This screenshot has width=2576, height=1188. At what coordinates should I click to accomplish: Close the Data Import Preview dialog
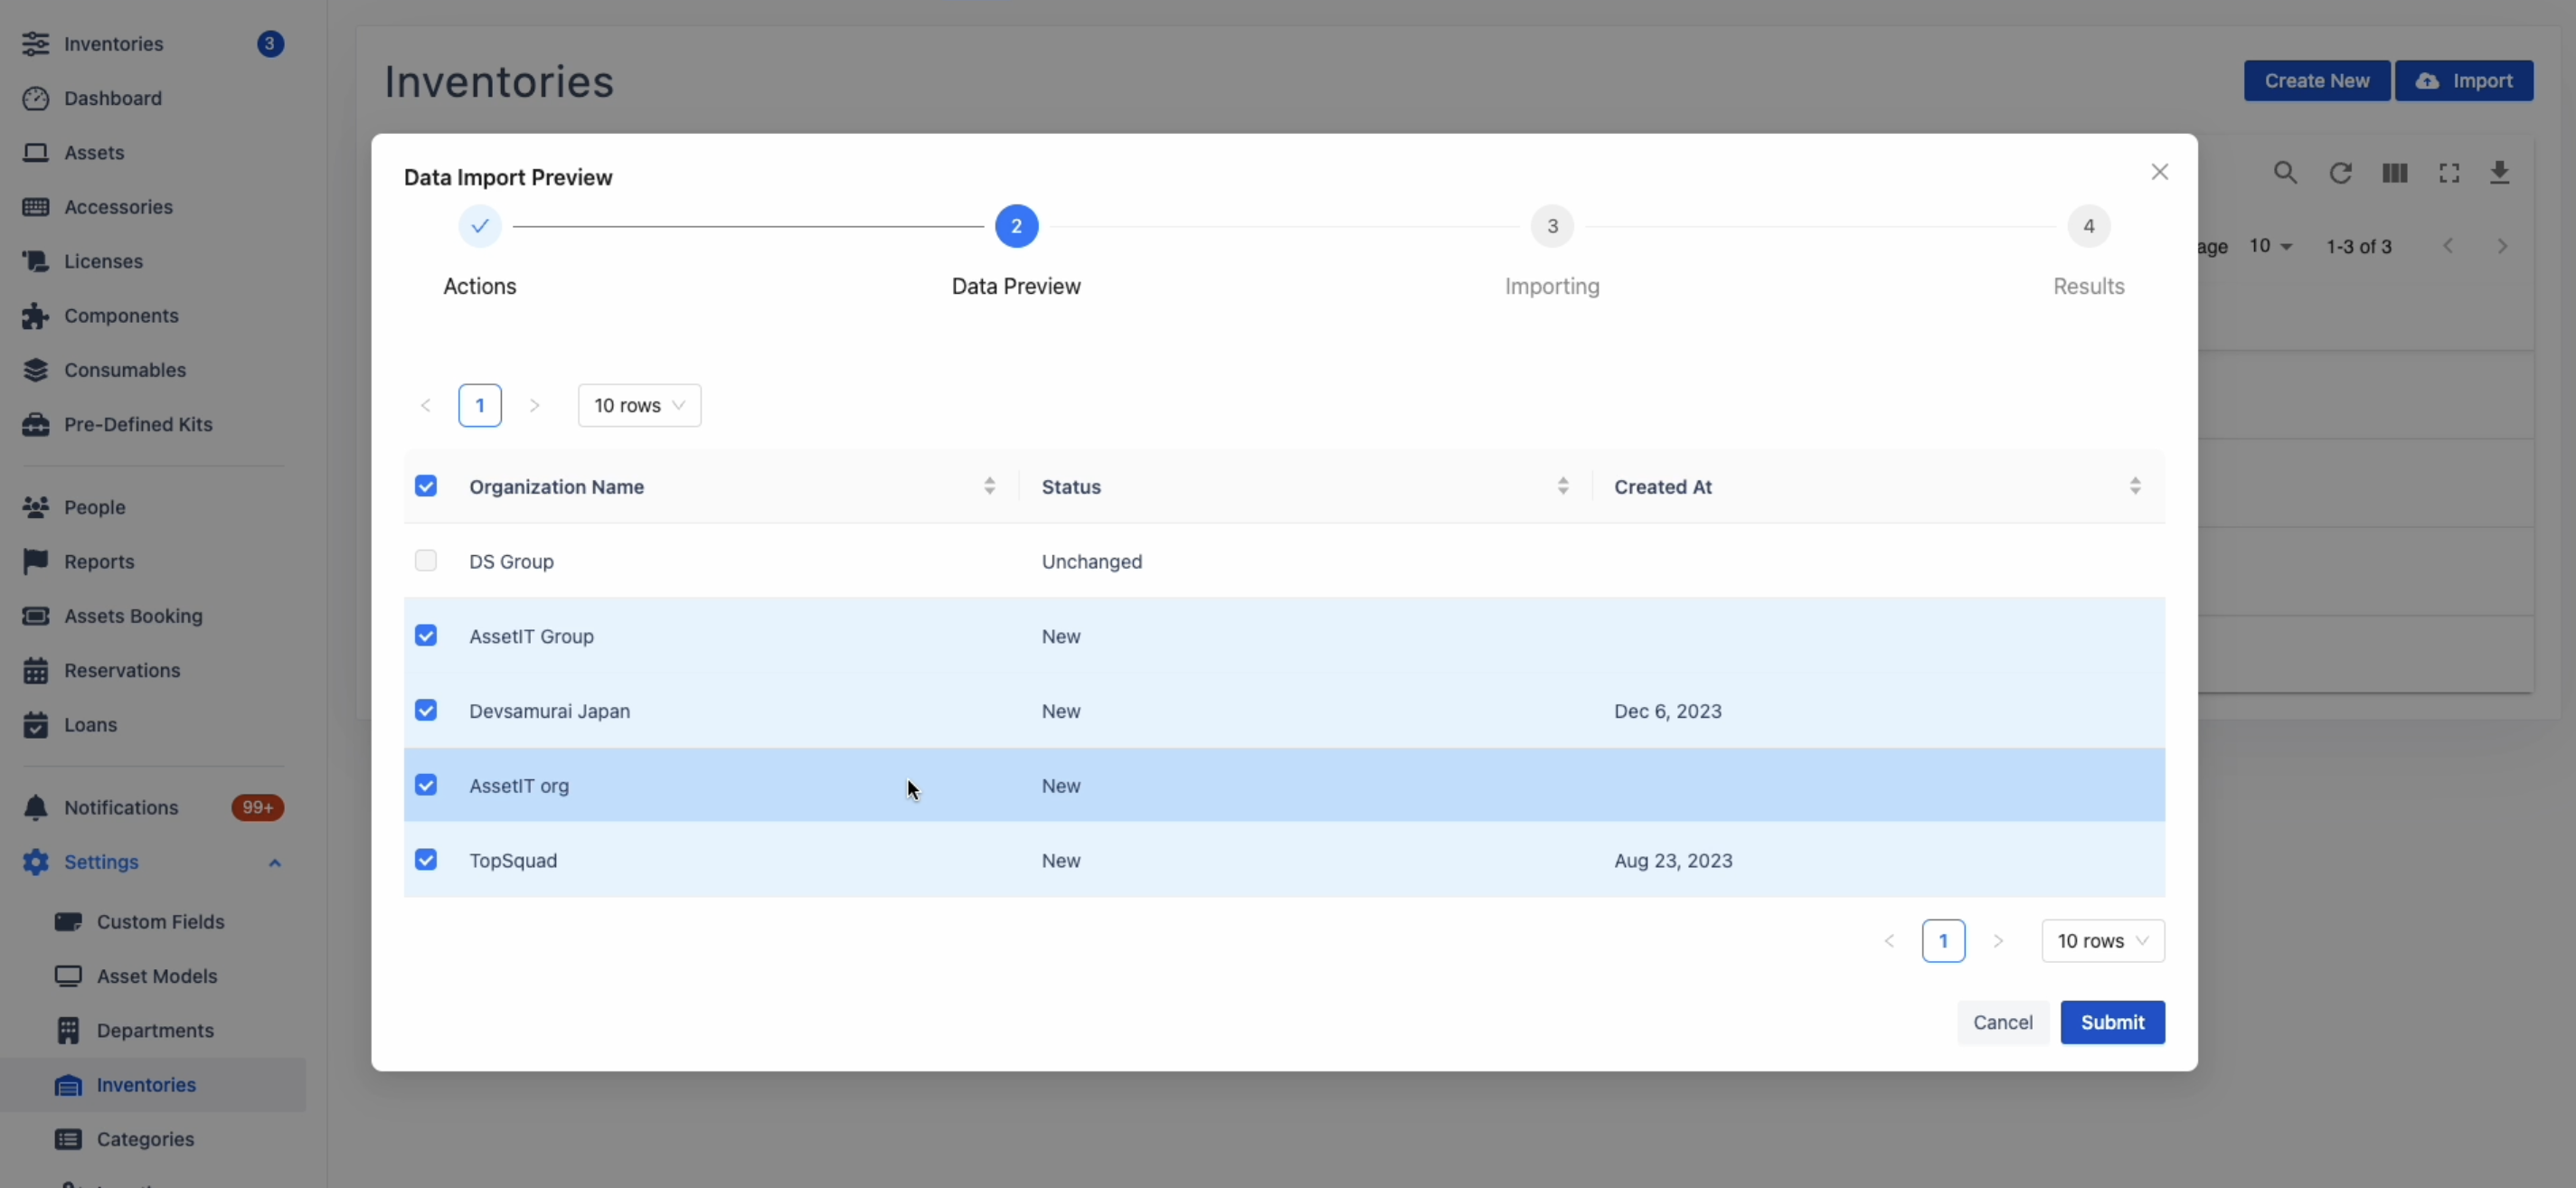pos(2159,172)
